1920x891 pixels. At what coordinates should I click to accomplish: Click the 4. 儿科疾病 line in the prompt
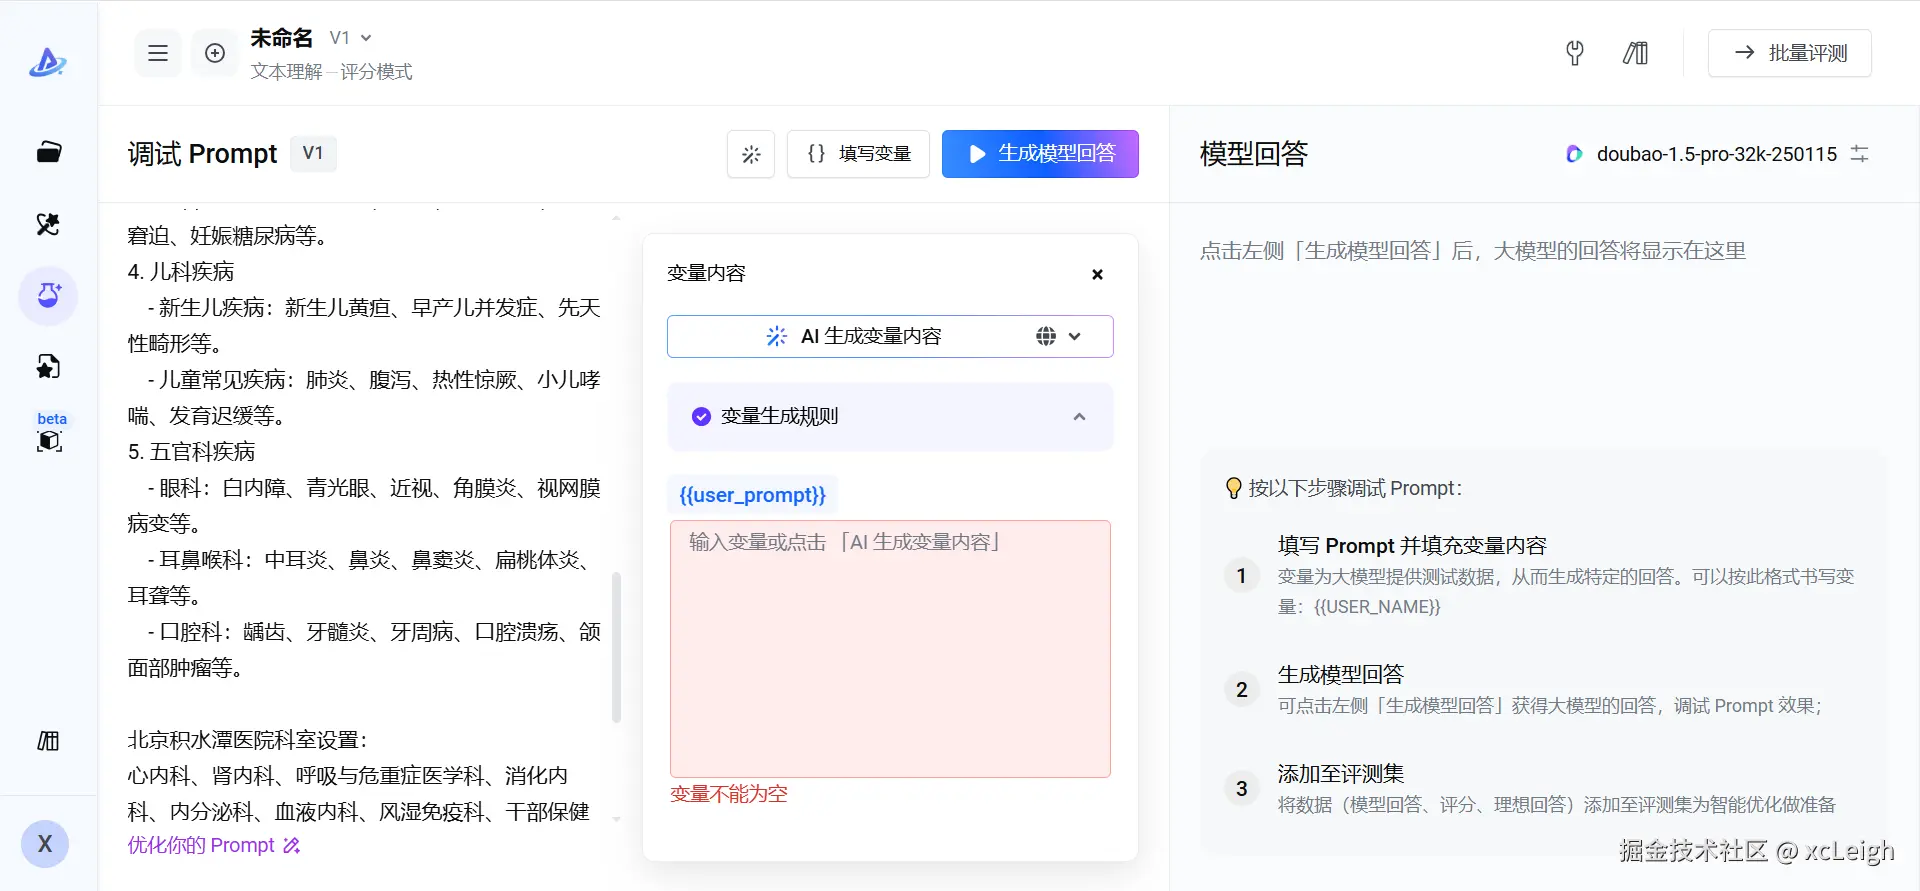pos(181,272)
